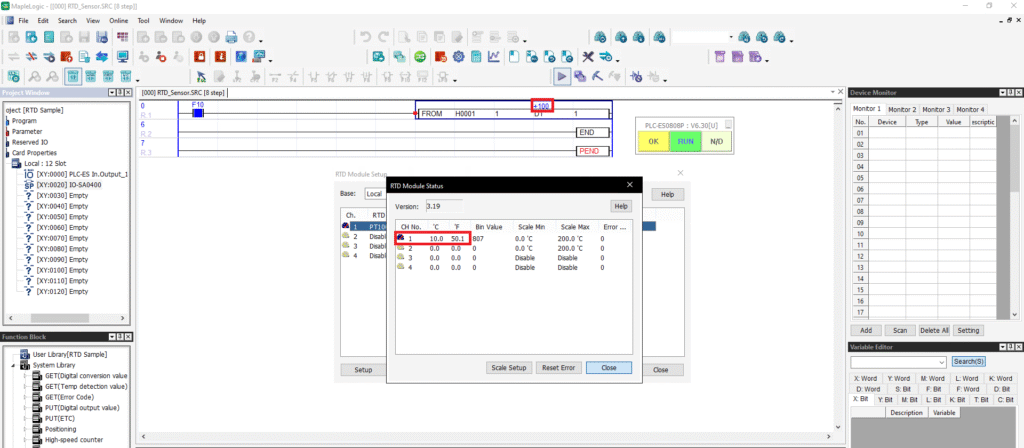The height and width of the screenshot is (448, 1024).
Task: Select the D: Word option in Variable Editor
Action: coord(867,389)
